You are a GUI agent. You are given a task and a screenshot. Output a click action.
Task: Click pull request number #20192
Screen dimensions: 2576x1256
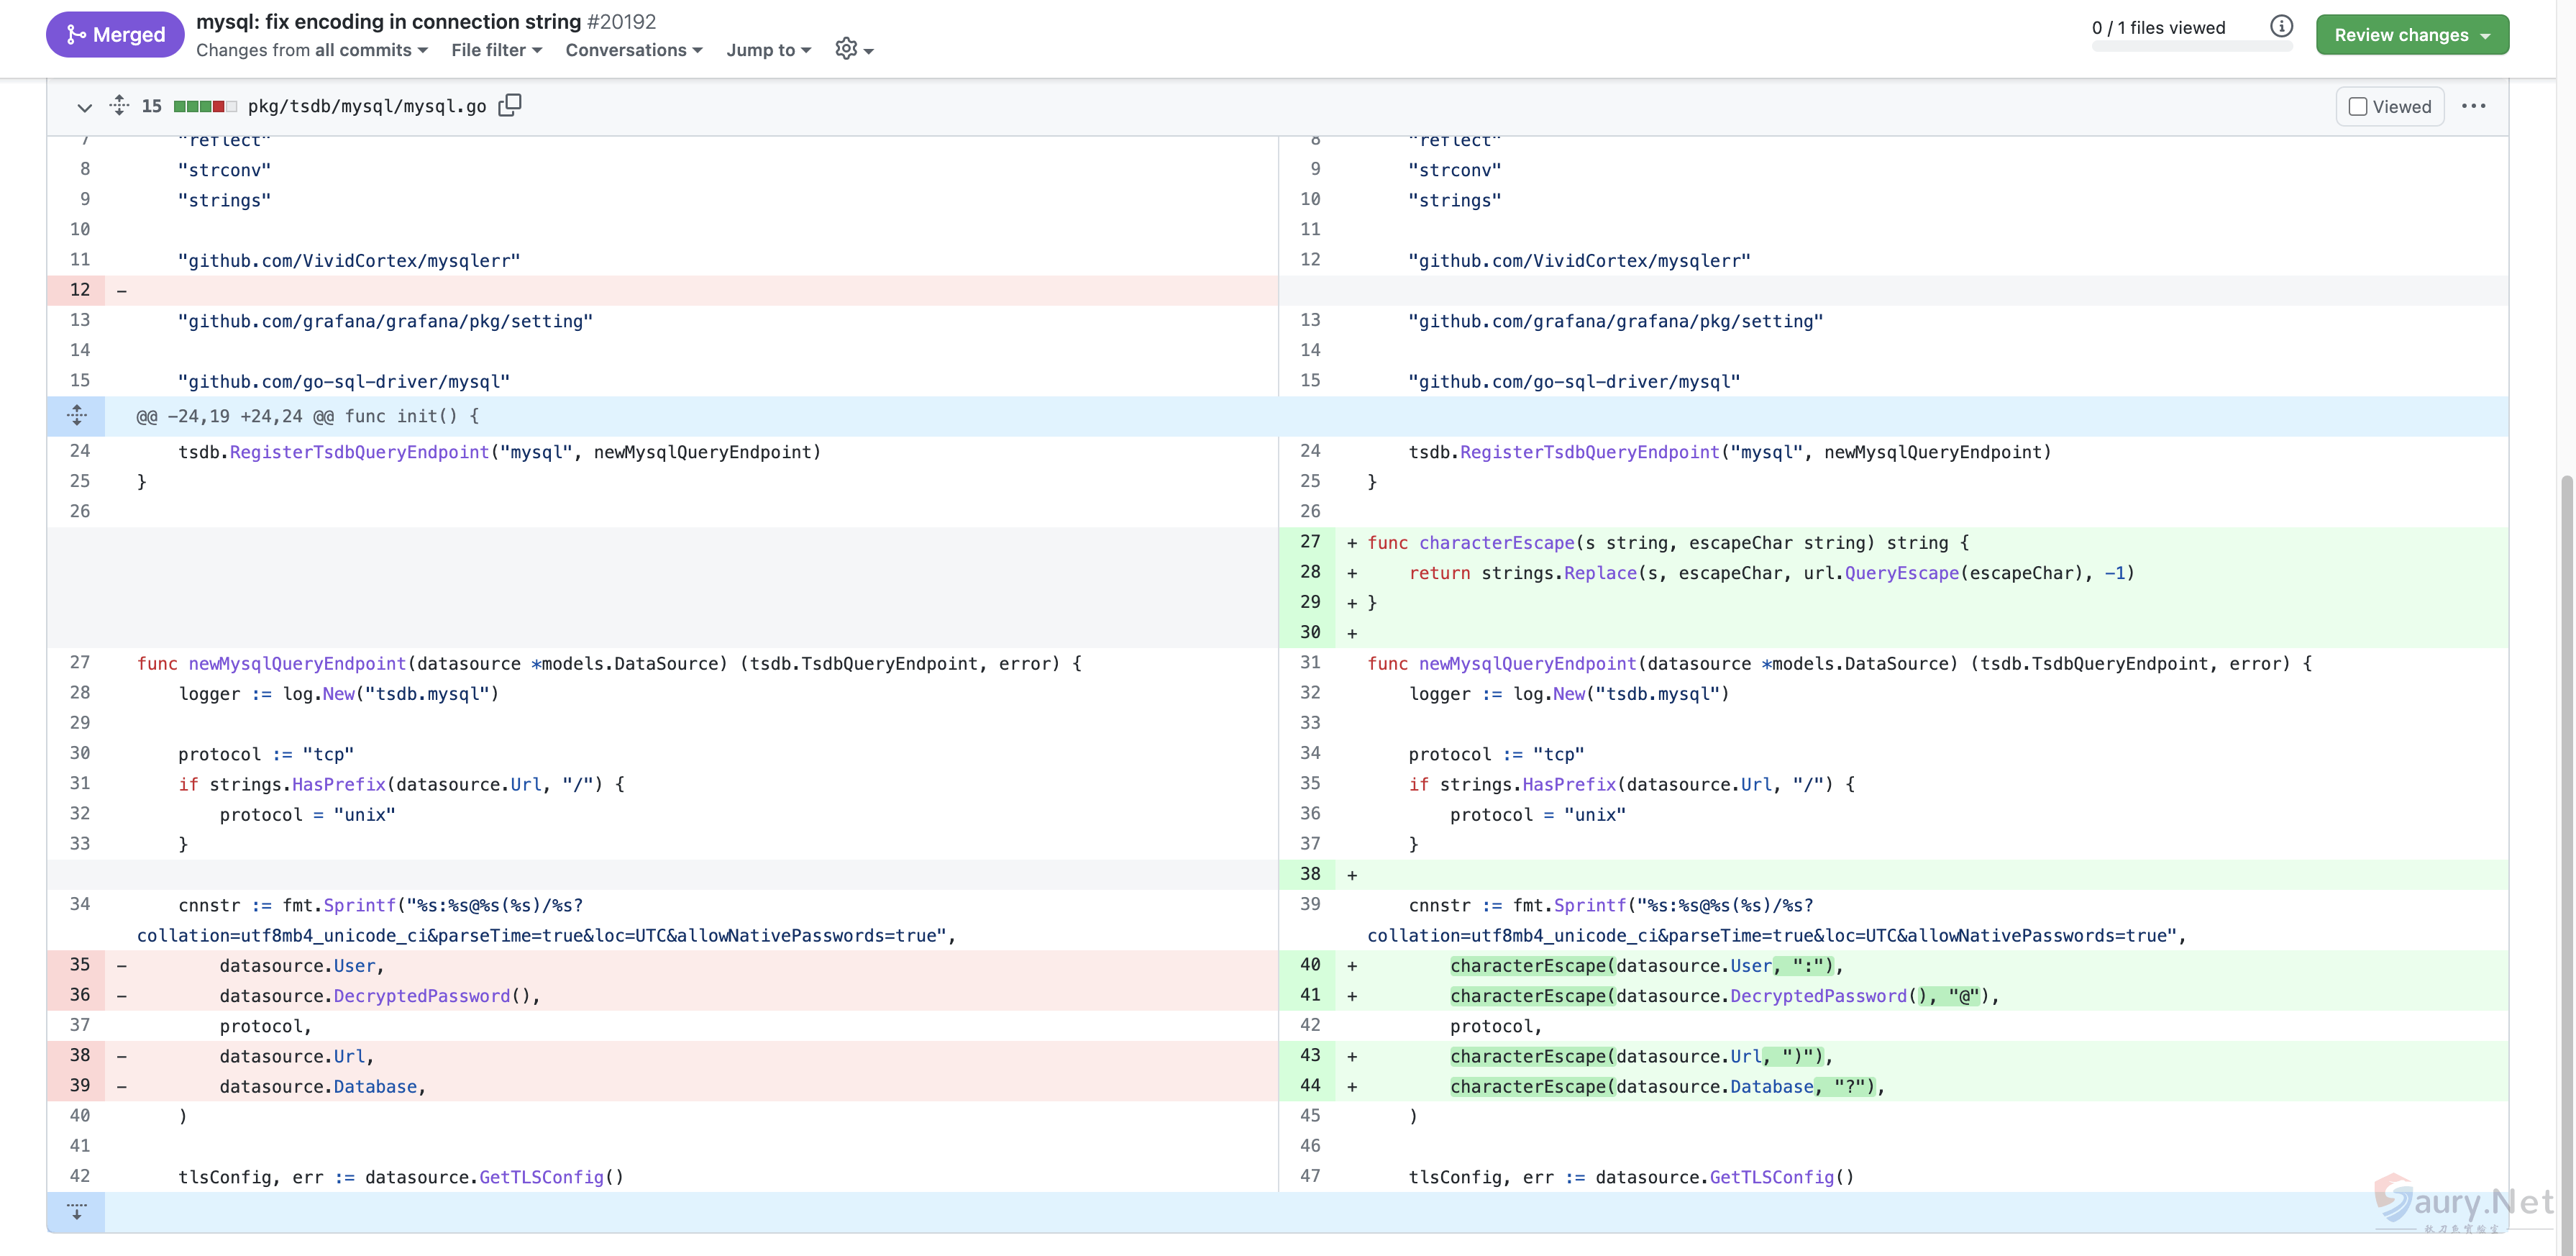click(x=621, y=21)
